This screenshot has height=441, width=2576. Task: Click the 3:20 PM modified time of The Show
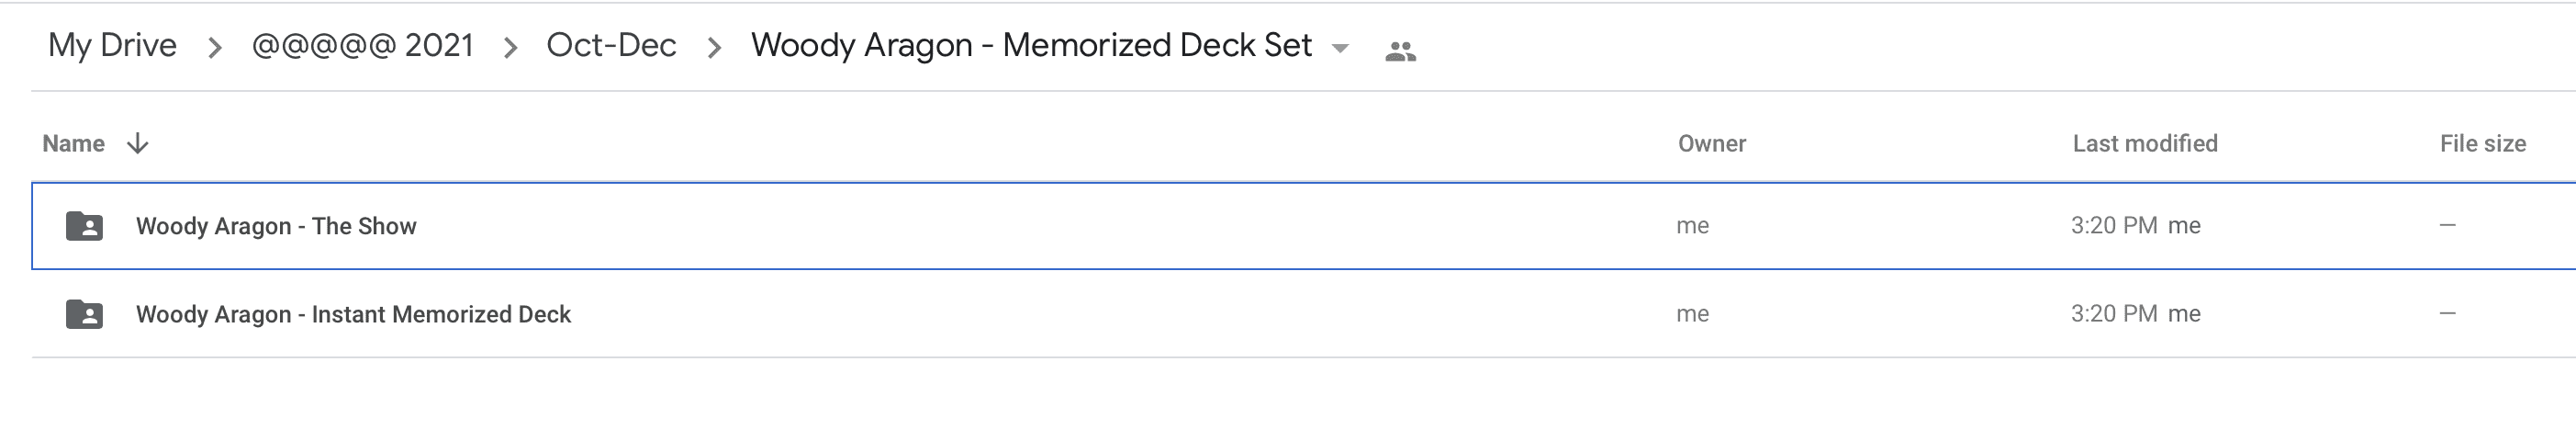click(2114, 226)
